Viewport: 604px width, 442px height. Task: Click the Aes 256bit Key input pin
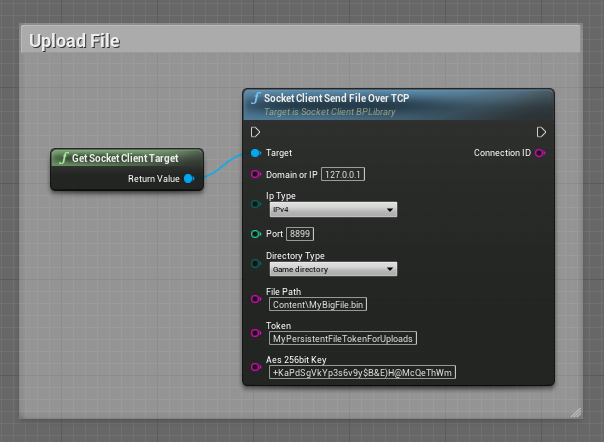point(256,366)
